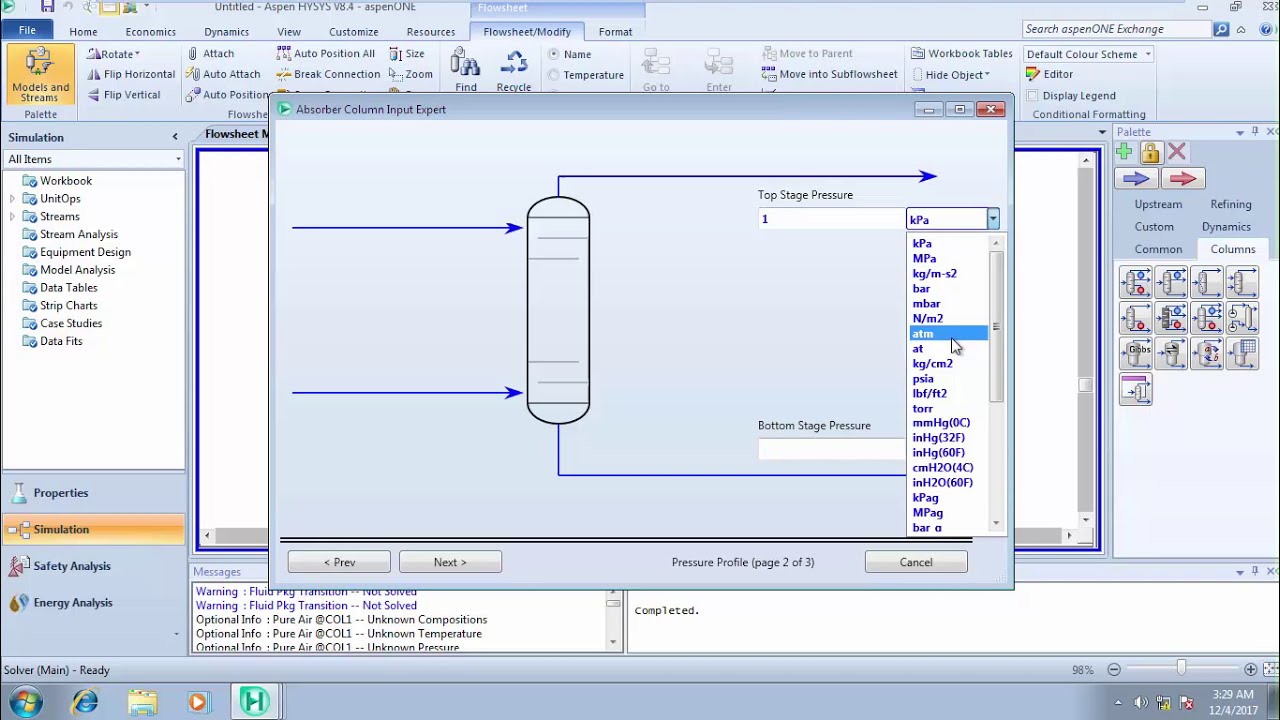The width and height of the screenshot is (1280, 720).
Task: Click the padlock icon in the Palette
Action: tap(1150, 153)
